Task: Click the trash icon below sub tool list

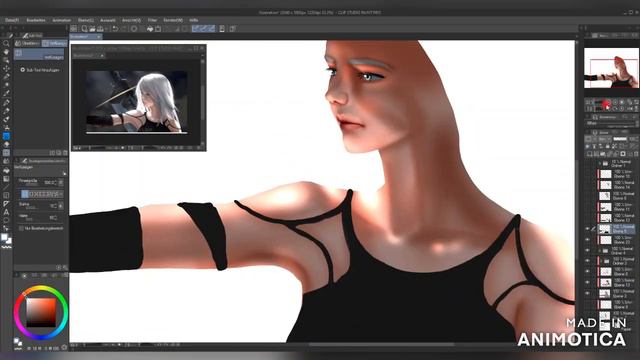Action: pyautogui.click(x=65, y=153)
